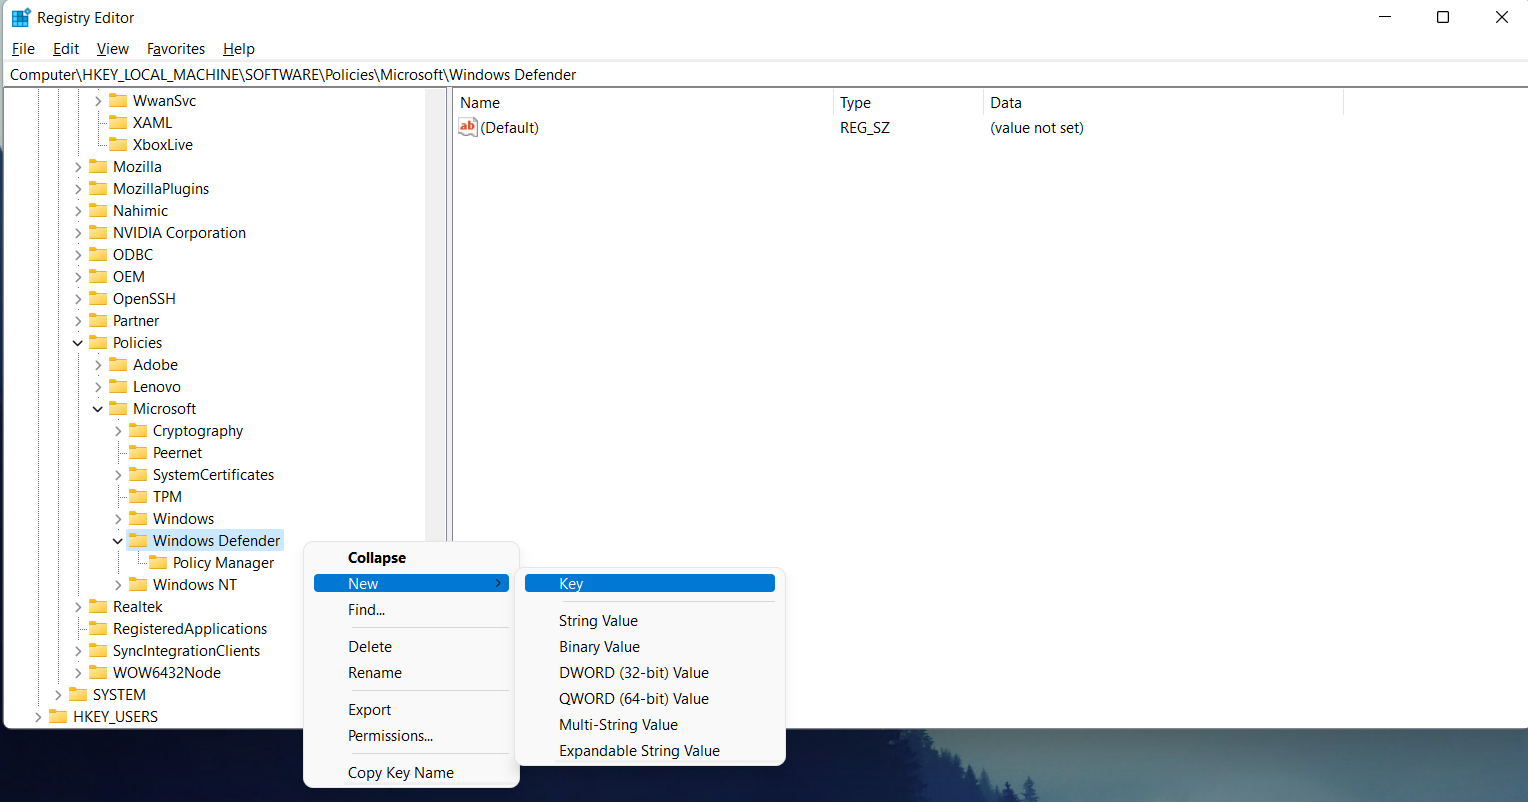
Task: Click the (Default) string value icon
Action: [x=468, y=127]
